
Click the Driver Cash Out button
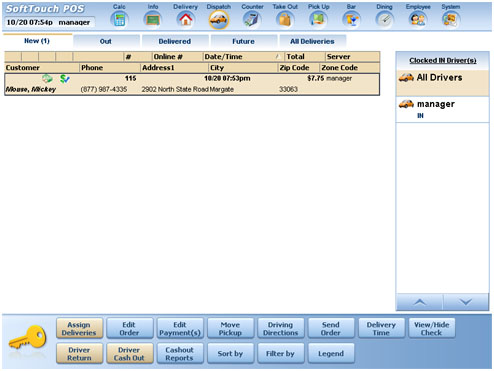click(x=129, y=353)
